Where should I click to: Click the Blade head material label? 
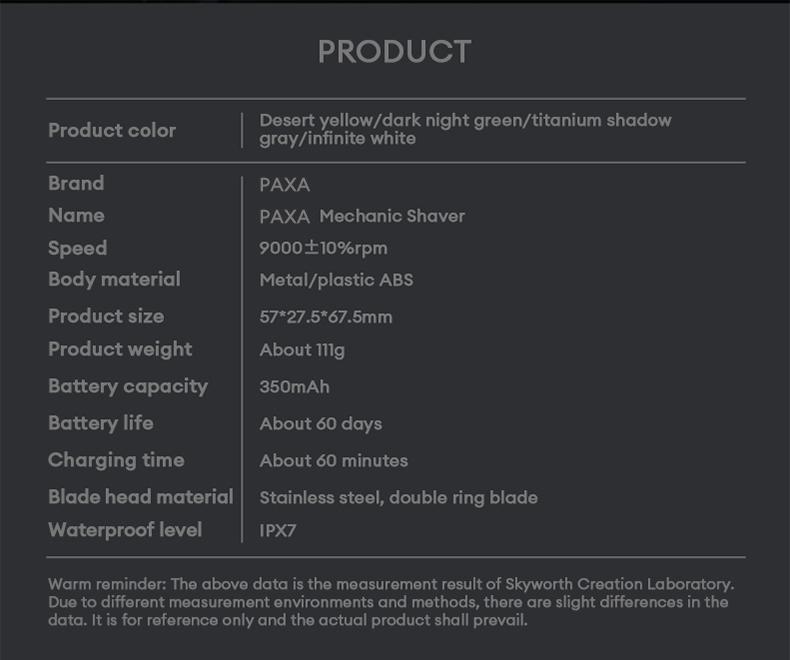[x=141, y=497]
